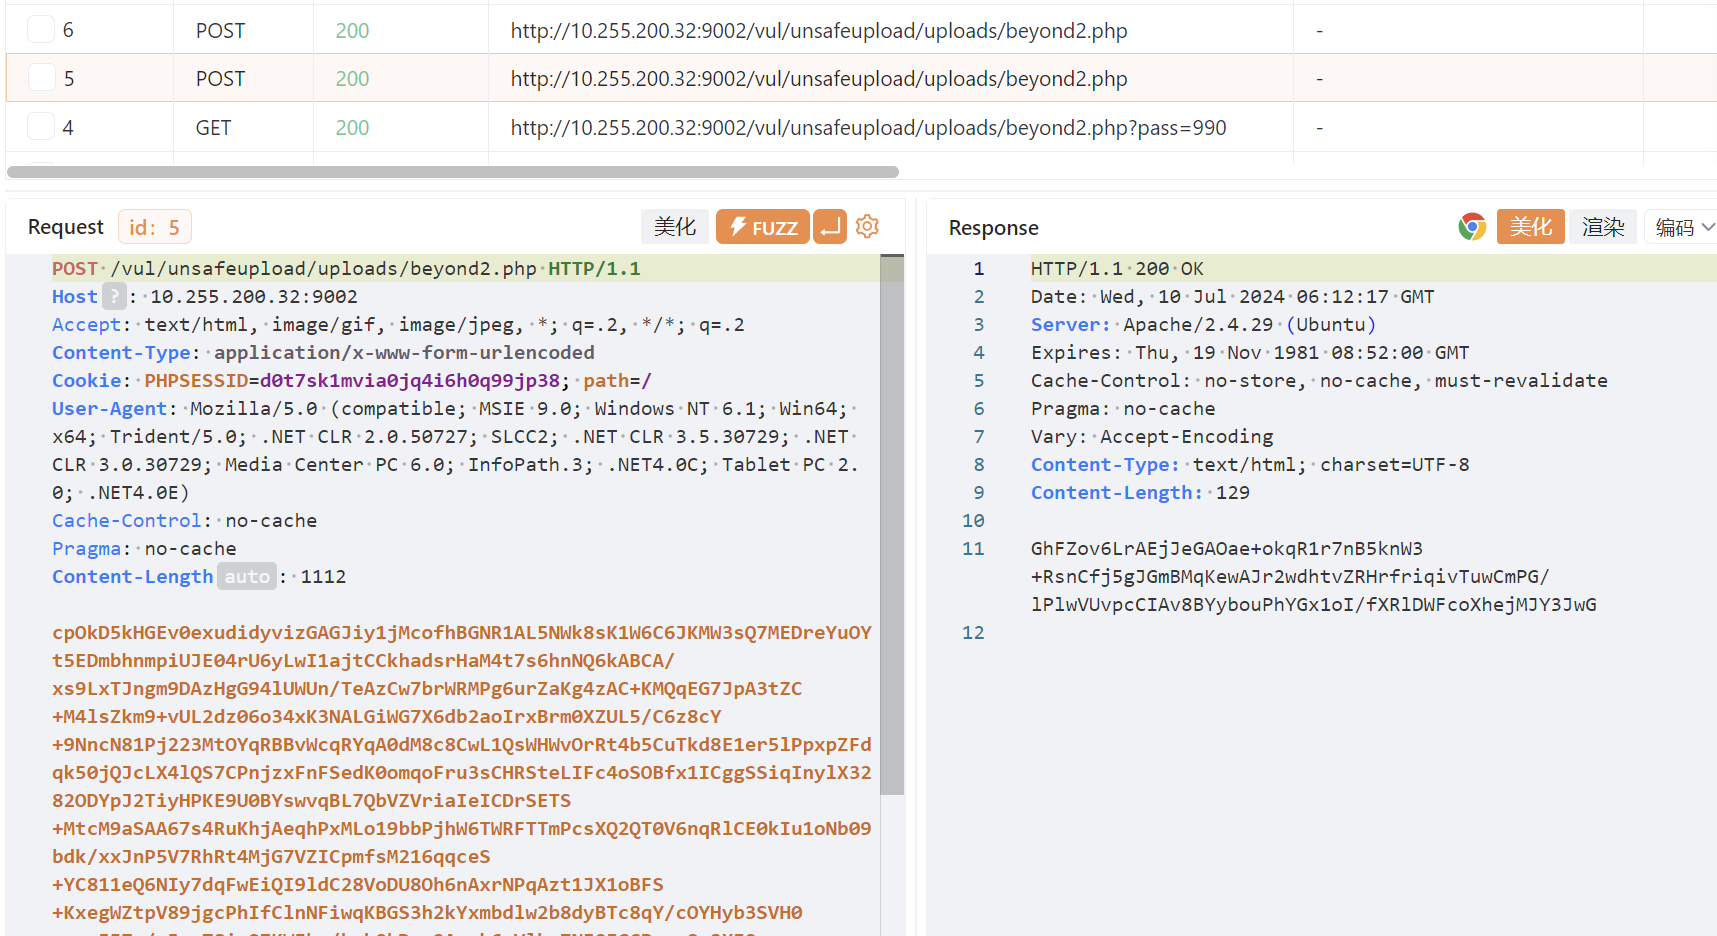Click the Expires response header line
Viewport: 1717px width, 936px height.
coord(1250,352)
